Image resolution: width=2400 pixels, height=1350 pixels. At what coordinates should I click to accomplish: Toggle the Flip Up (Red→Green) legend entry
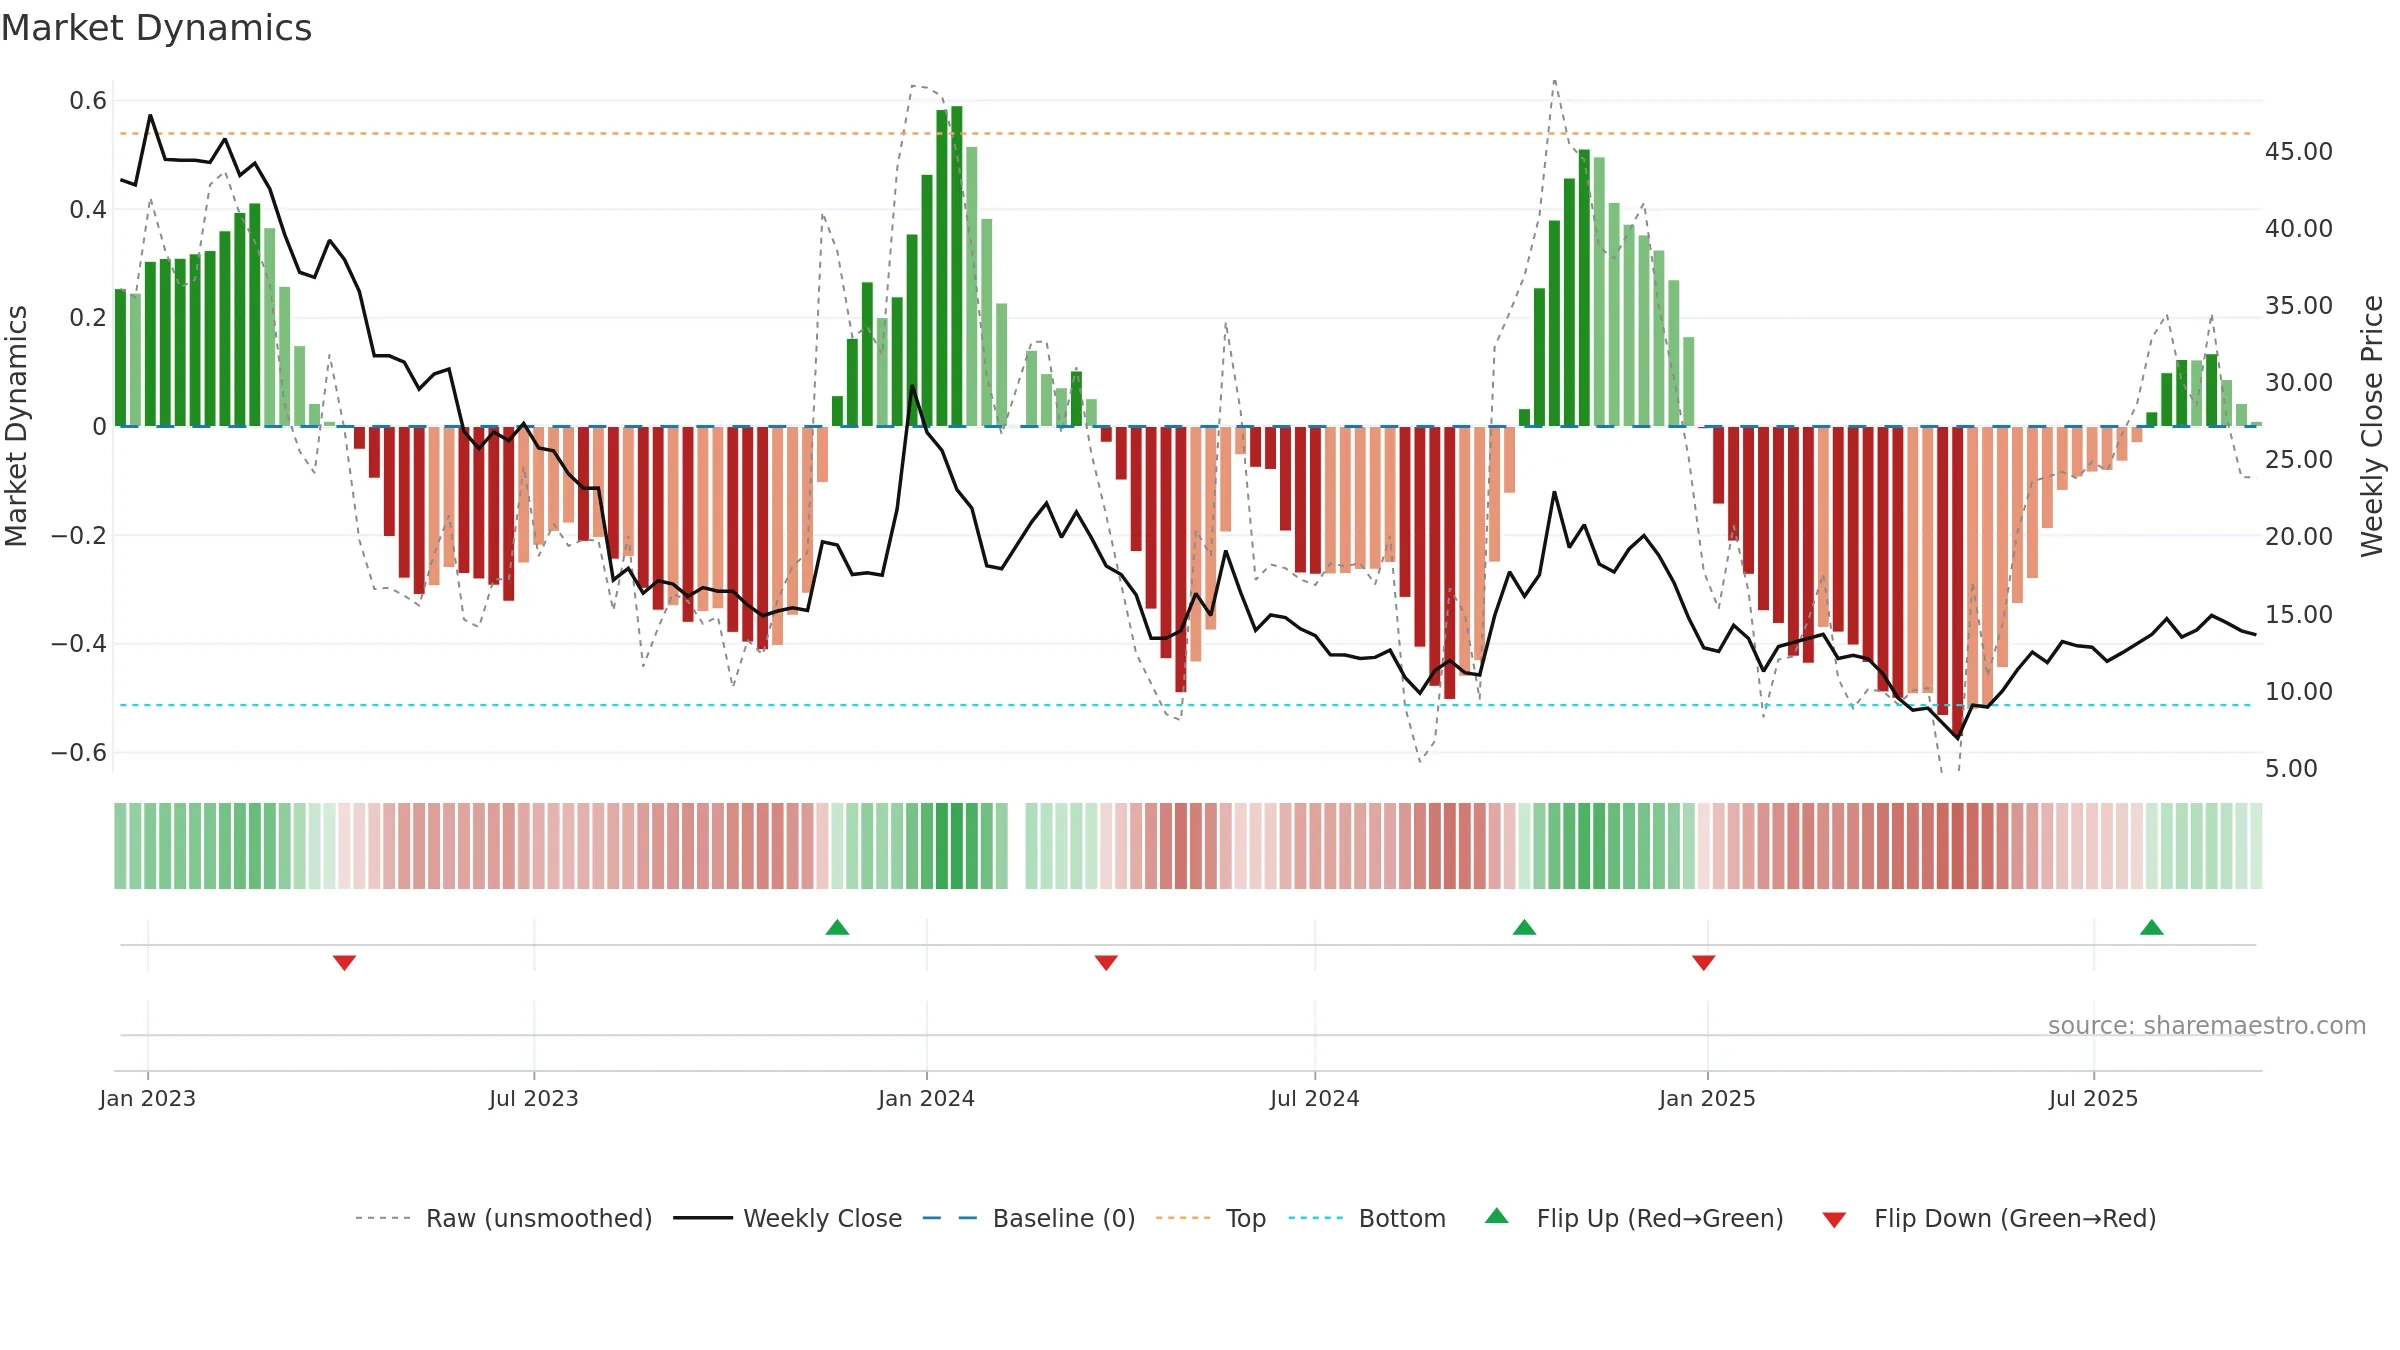point(1634,1218)
